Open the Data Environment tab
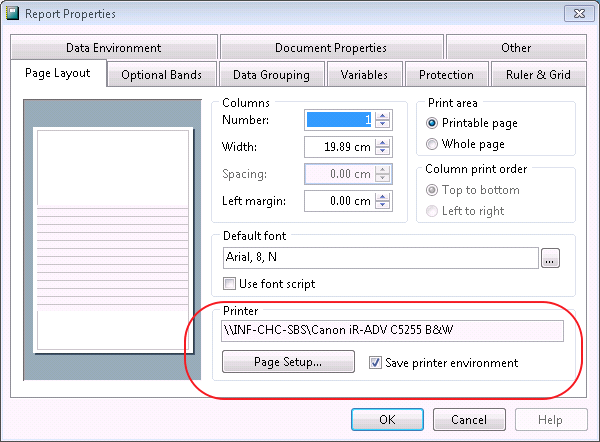The image size is (600, 442). tap(114, 47)
